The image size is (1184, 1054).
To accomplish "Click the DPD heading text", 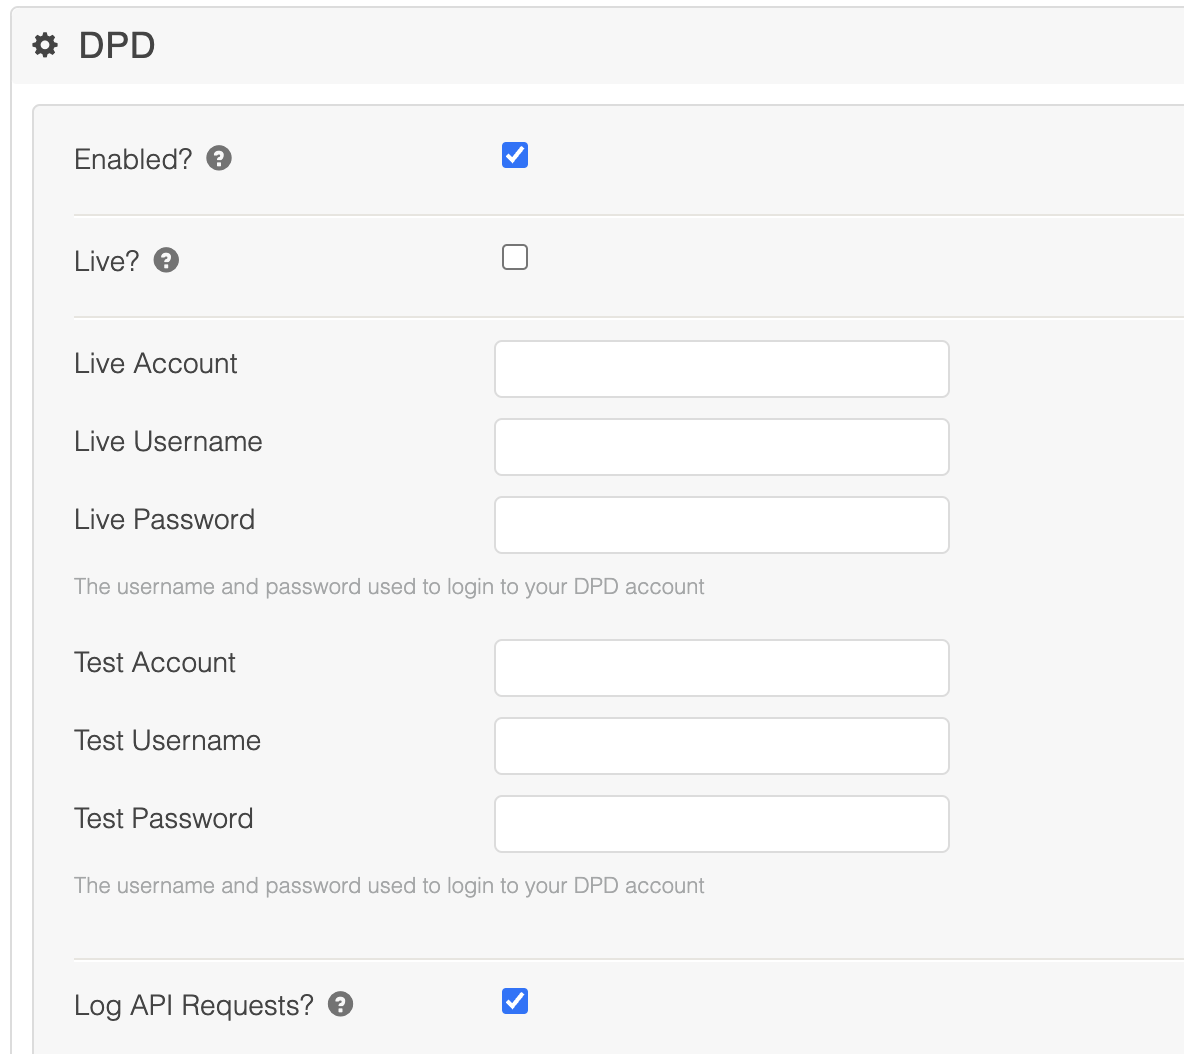I will pos(117,45).
